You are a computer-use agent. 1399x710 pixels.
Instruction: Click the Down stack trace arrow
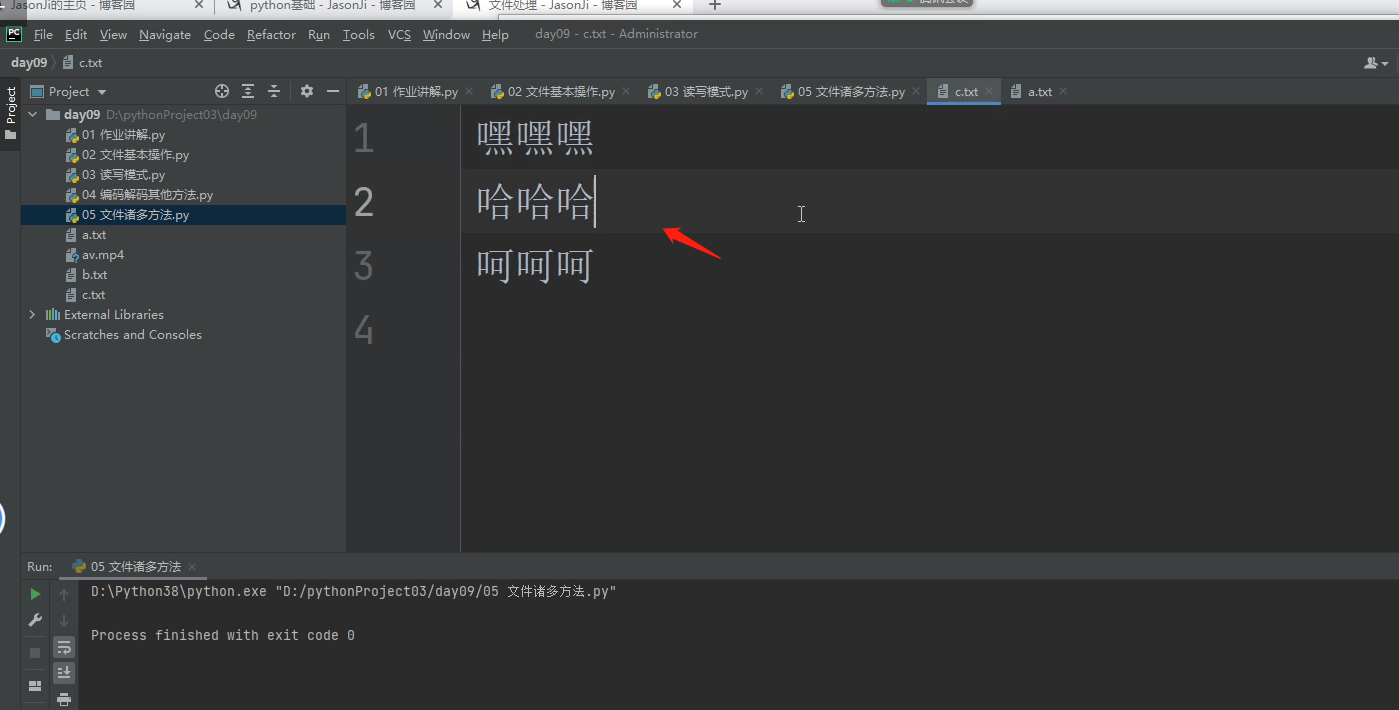tap(64, 620)
